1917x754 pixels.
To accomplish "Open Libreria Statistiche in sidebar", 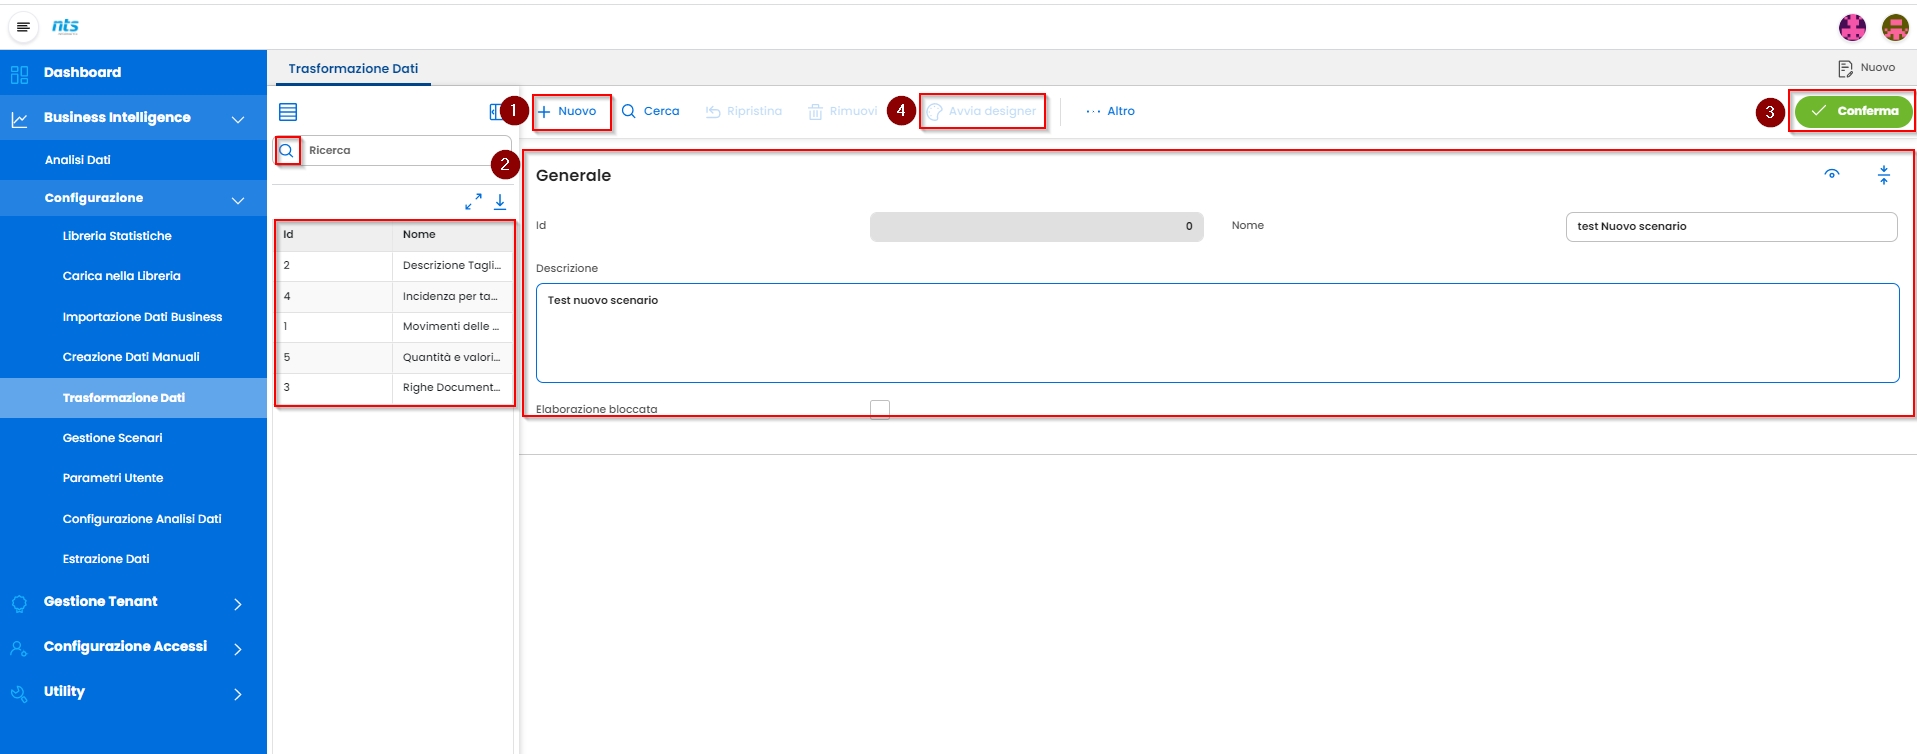I will click(117, 236).
